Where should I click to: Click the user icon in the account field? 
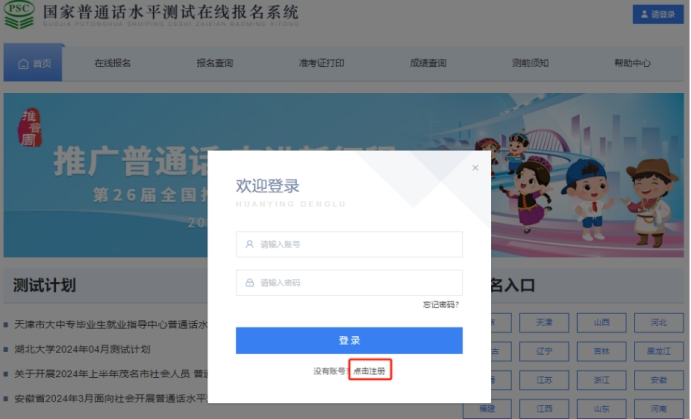coord(249,244)
